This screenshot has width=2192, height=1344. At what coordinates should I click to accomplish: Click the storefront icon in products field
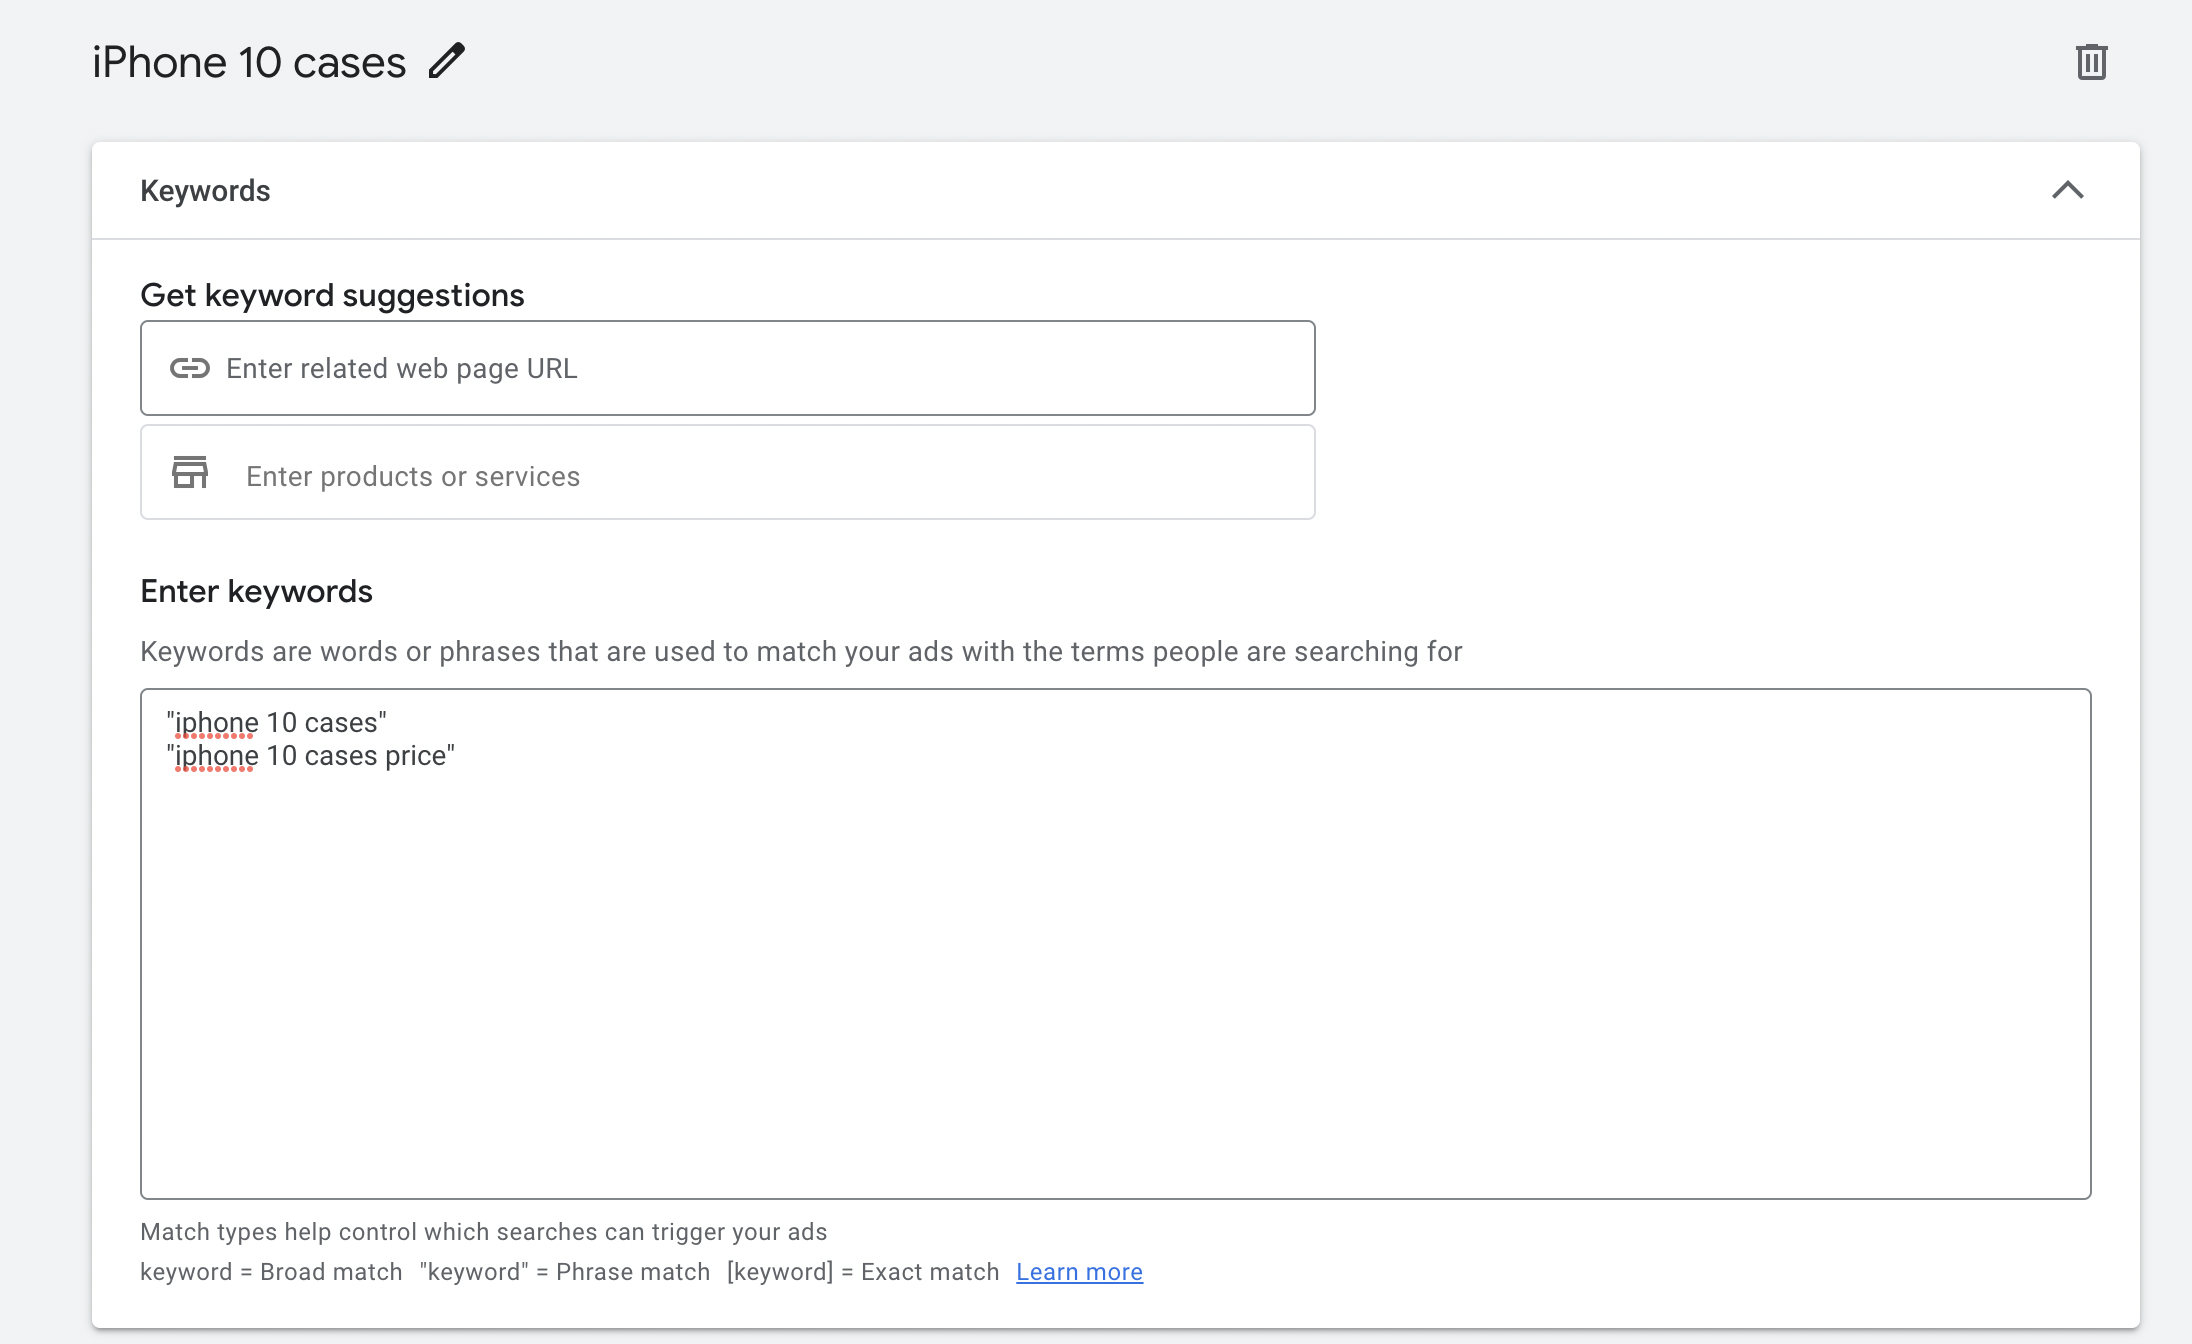(x=190, y=472)
